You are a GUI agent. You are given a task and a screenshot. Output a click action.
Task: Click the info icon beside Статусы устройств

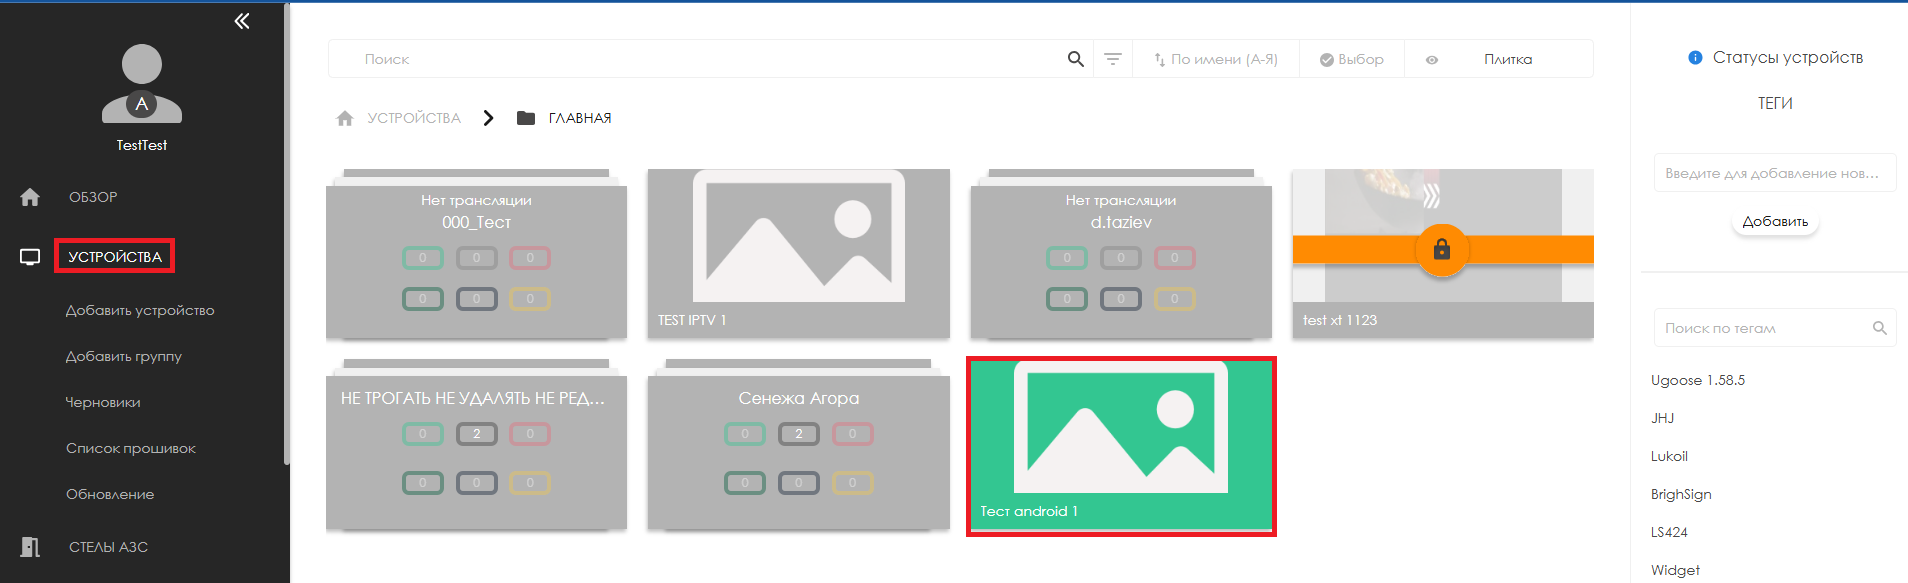[1695, 58]
